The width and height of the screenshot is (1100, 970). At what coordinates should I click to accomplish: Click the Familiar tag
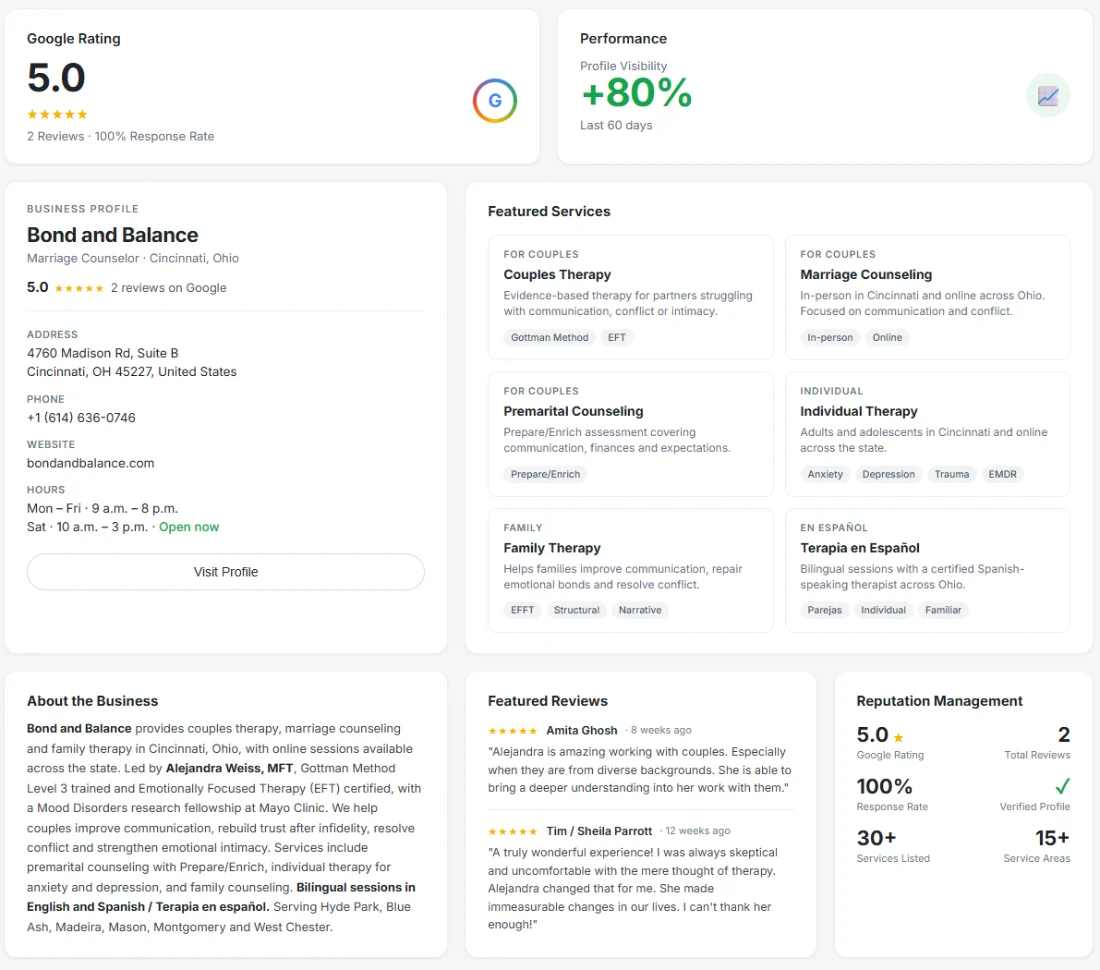[943, 610]
